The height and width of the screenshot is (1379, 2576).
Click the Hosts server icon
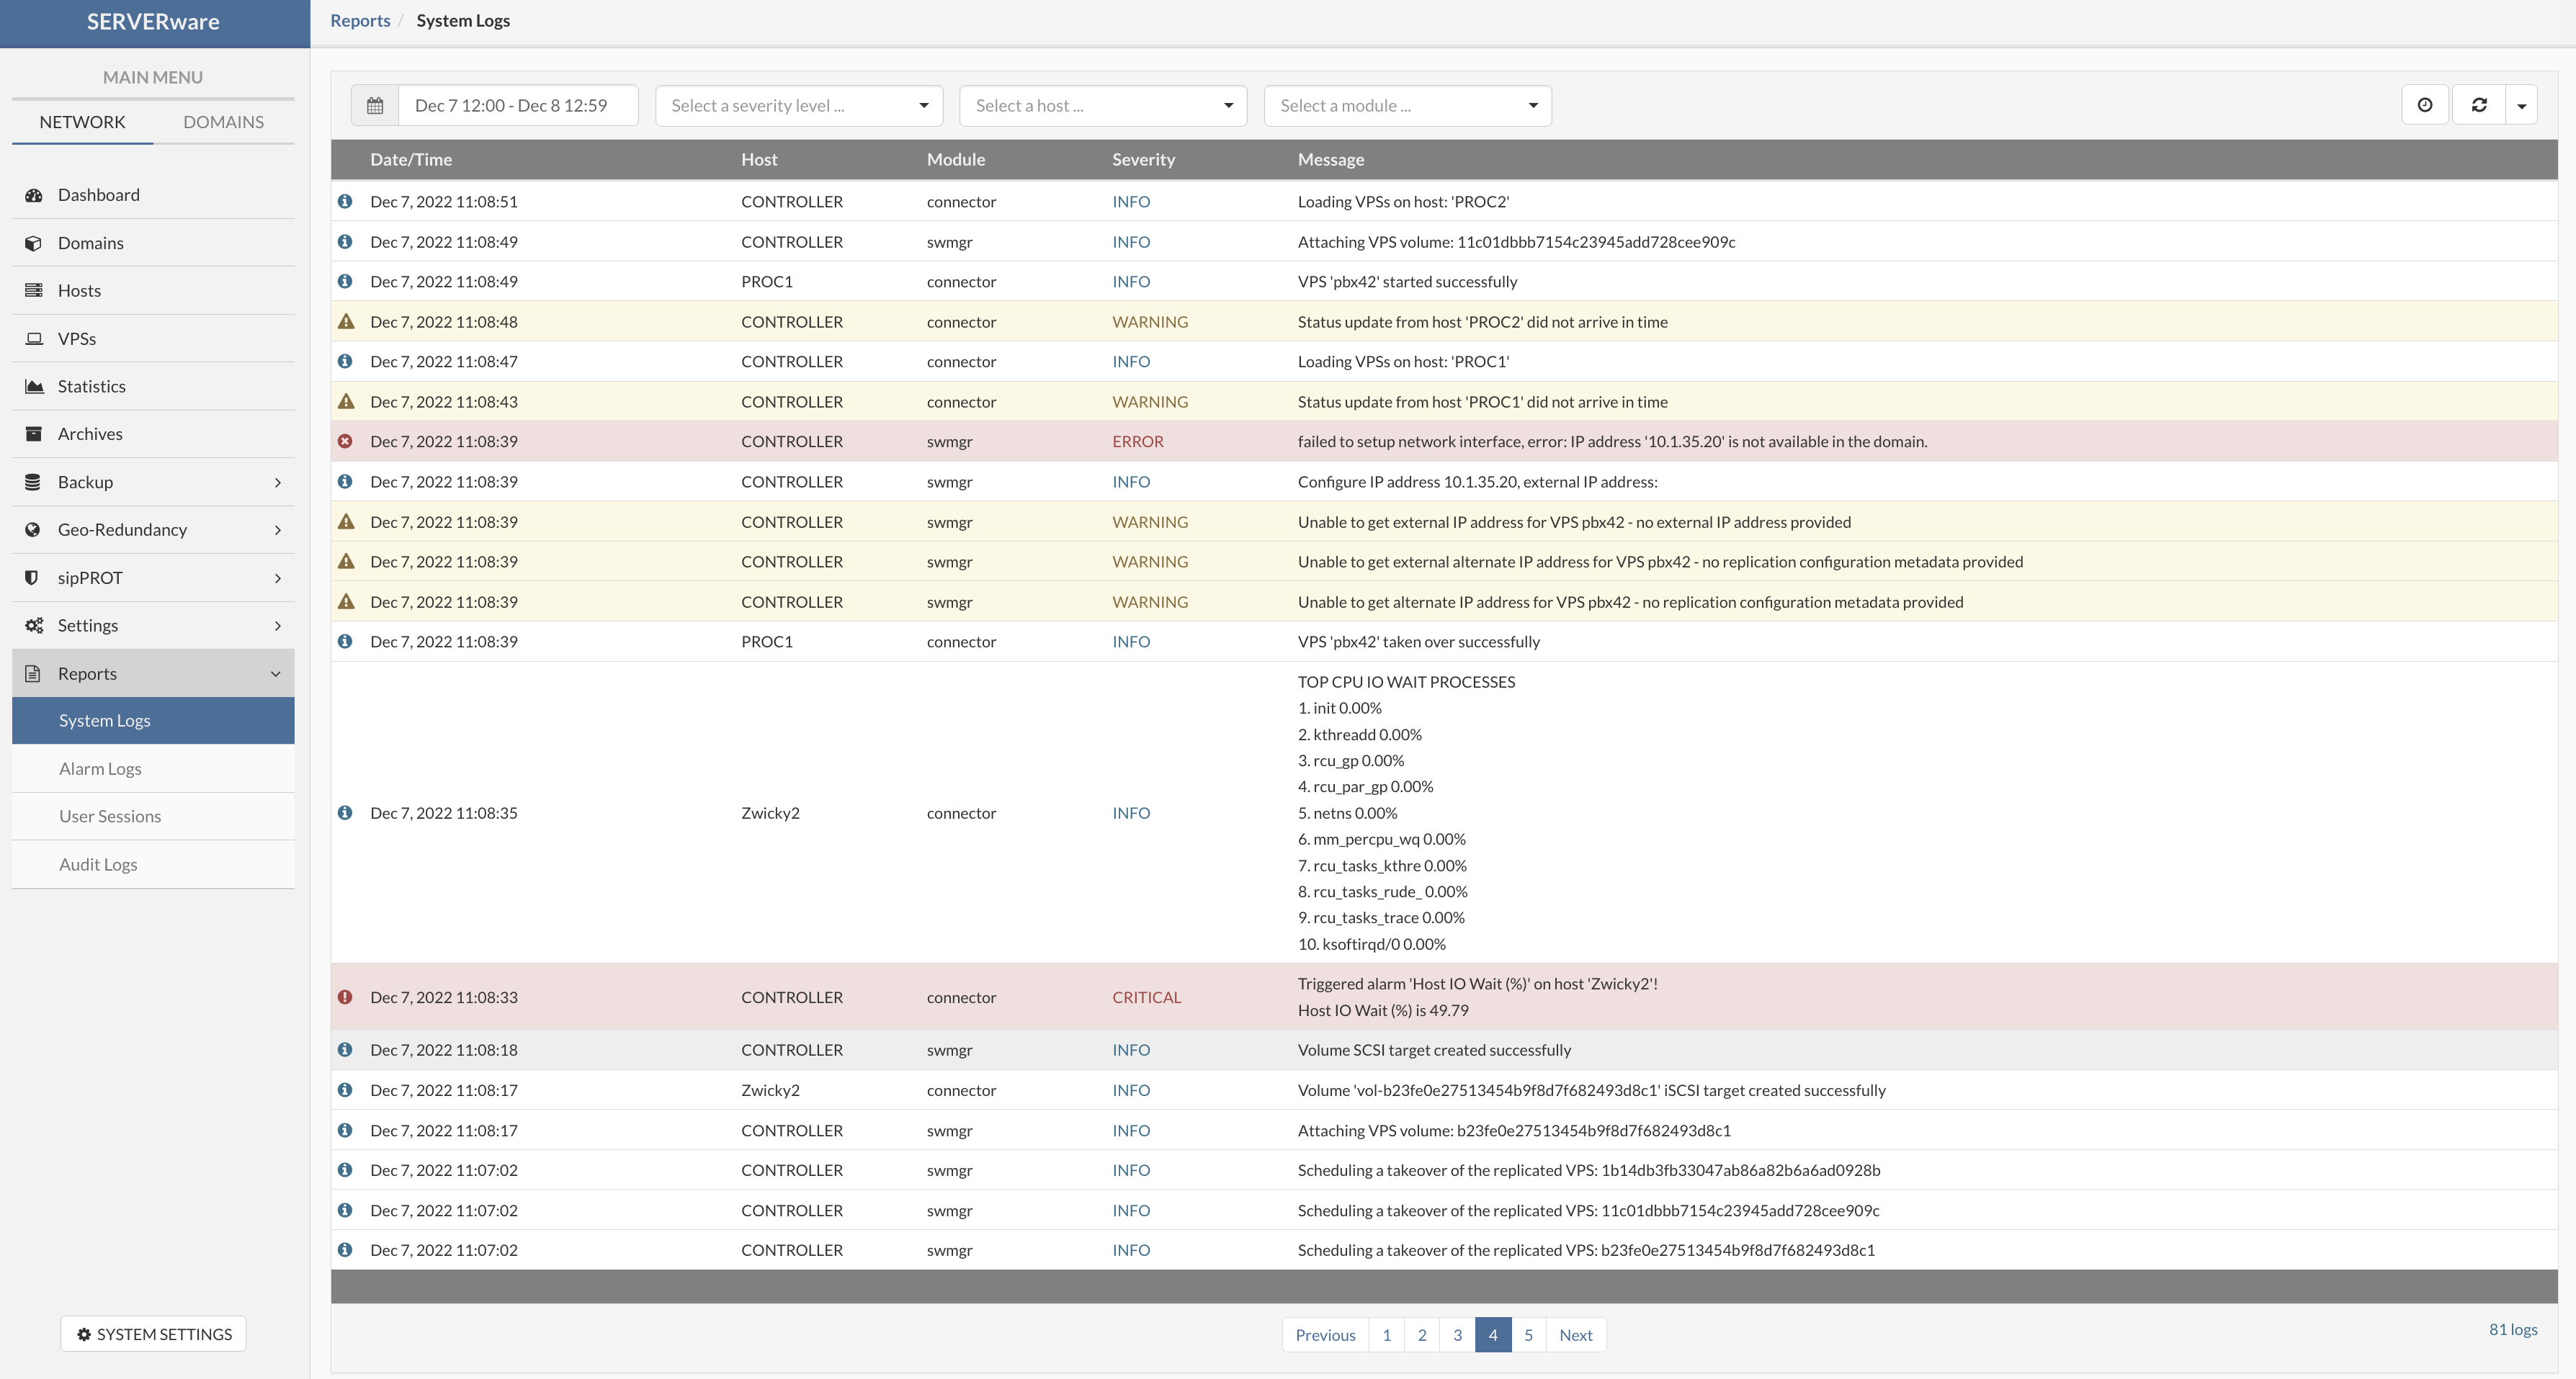33,290
